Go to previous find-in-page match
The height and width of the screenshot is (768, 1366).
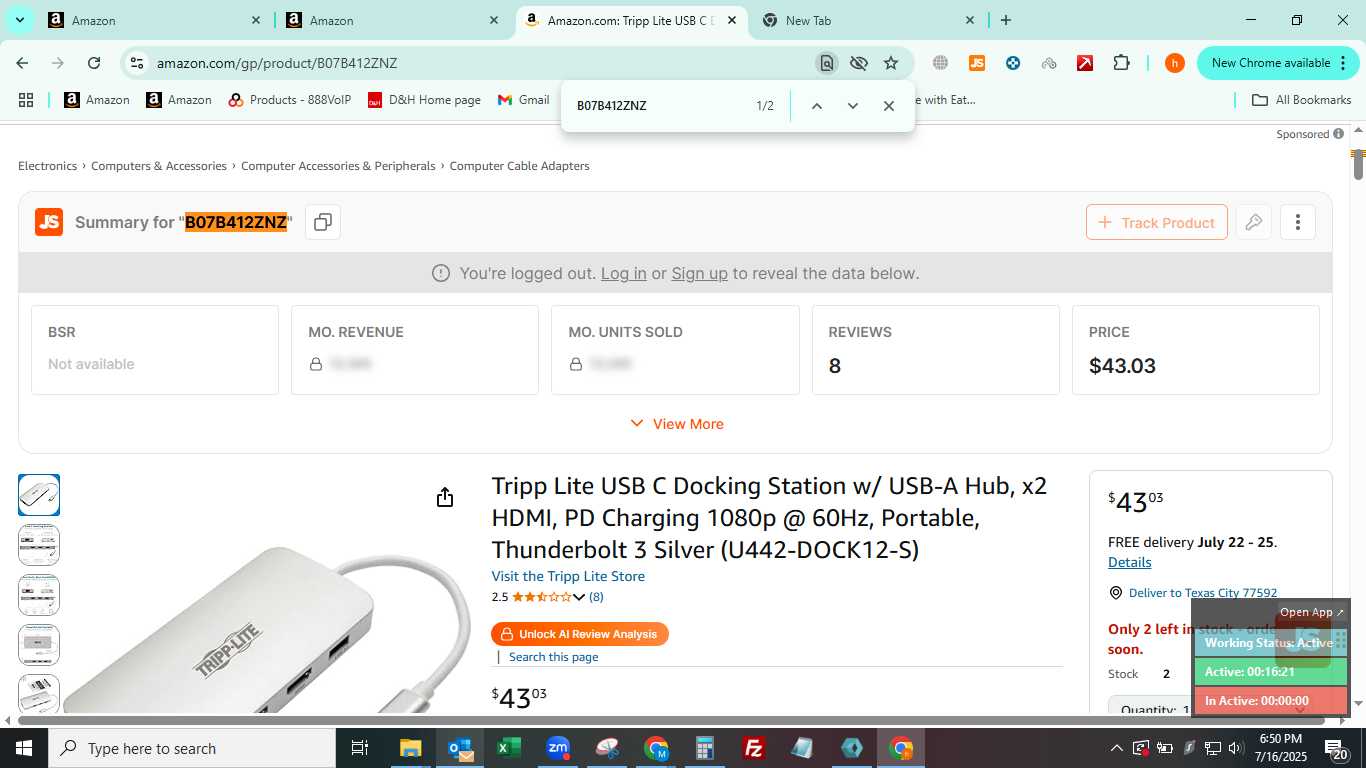click(x=816, y=106)
